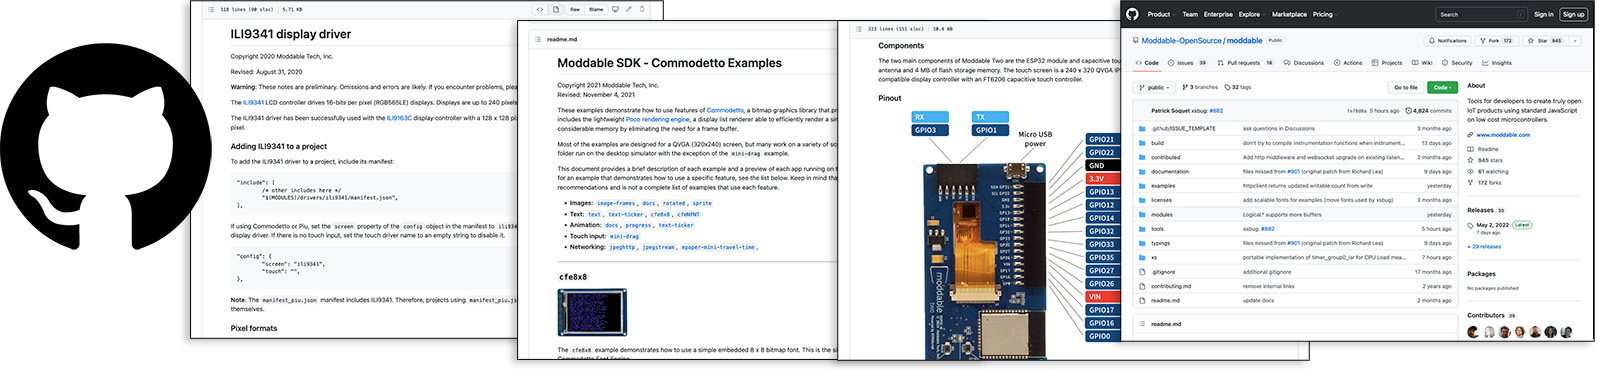Click the desktop open icon in ILI9341 toolbar

(x=615, y=9)
